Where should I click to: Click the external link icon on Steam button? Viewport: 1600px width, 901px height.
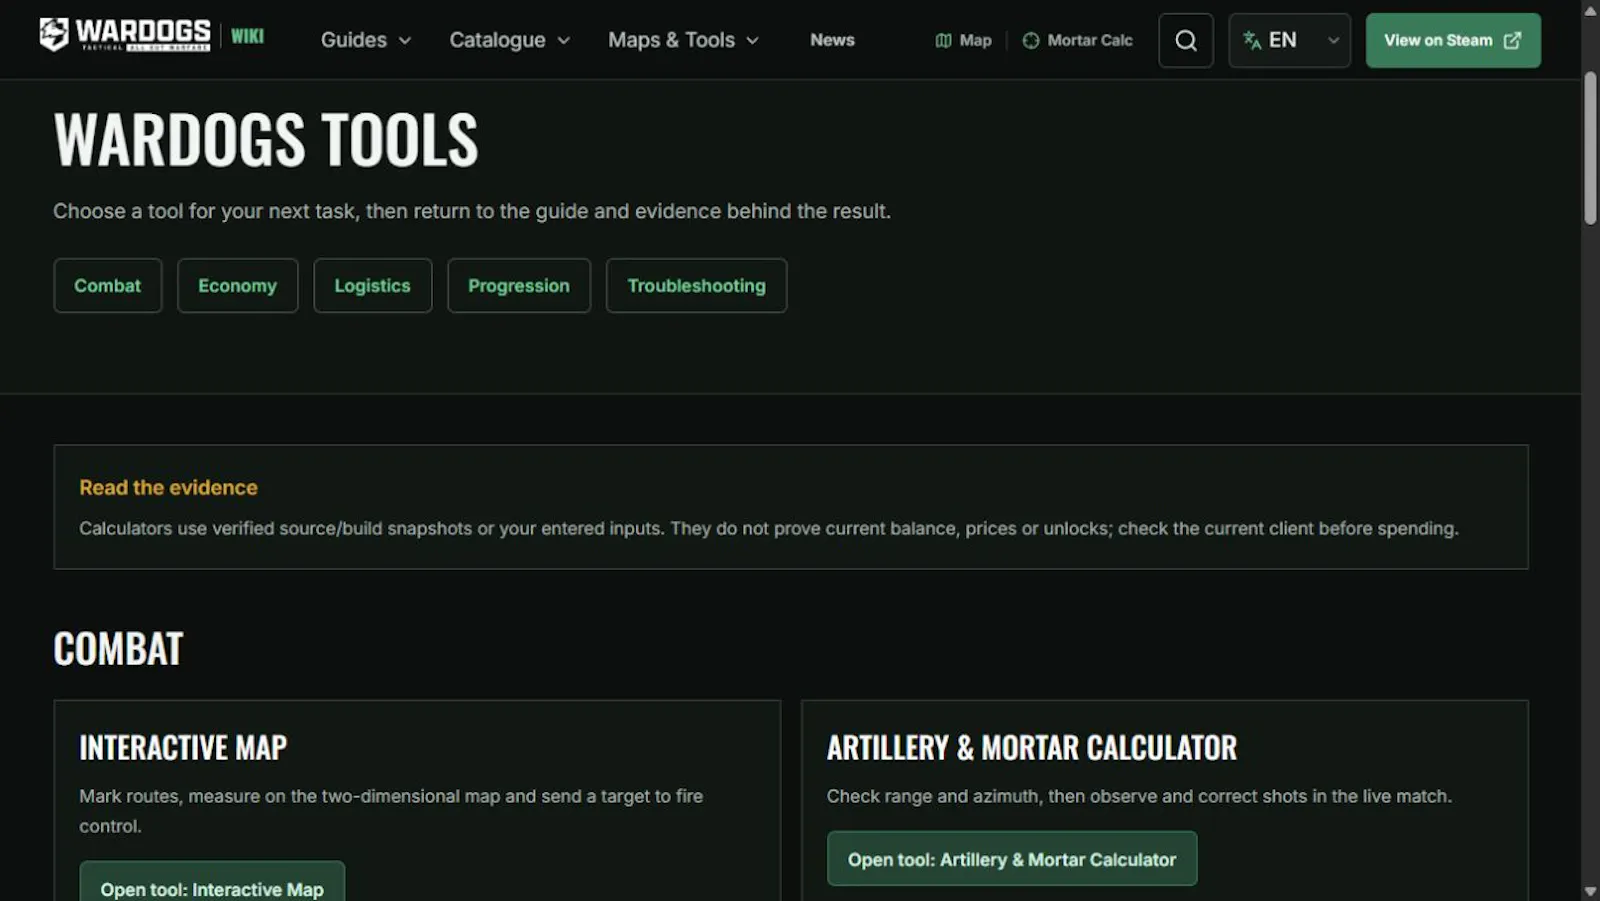click(x=1512, y=40)
